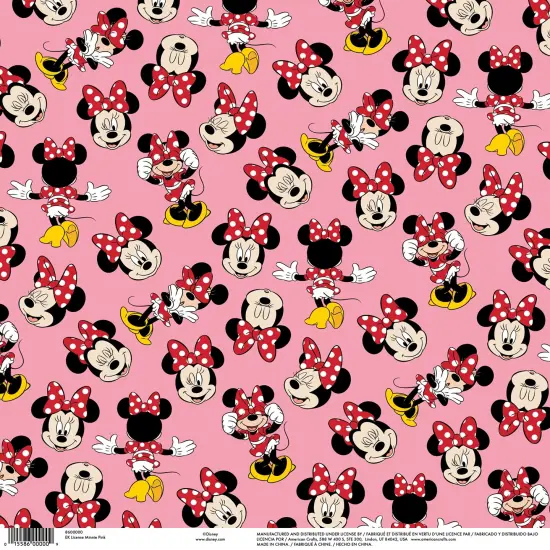The height and width of the screenshot is (550, 550).
Task: Click "MANUFACTURED AND DISTRIBUTED UNDER LICENSE BY" text
Action: (310, 534)
